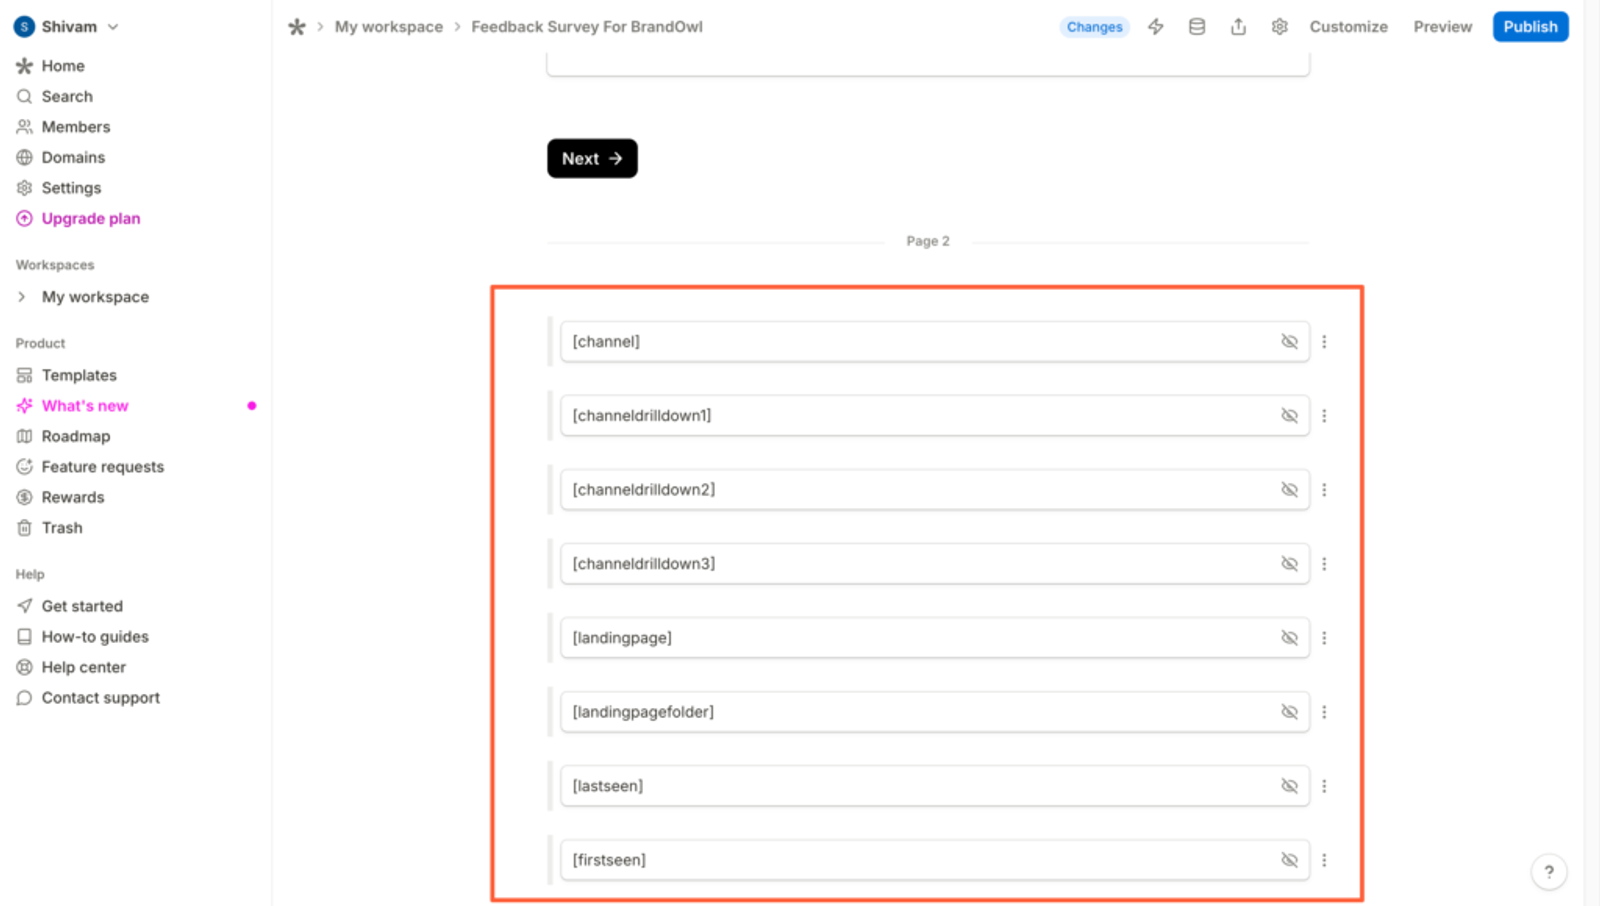The image size is (1600, 906).
Task: Click Preview in top bar
Action: [x=1442, y=27]
